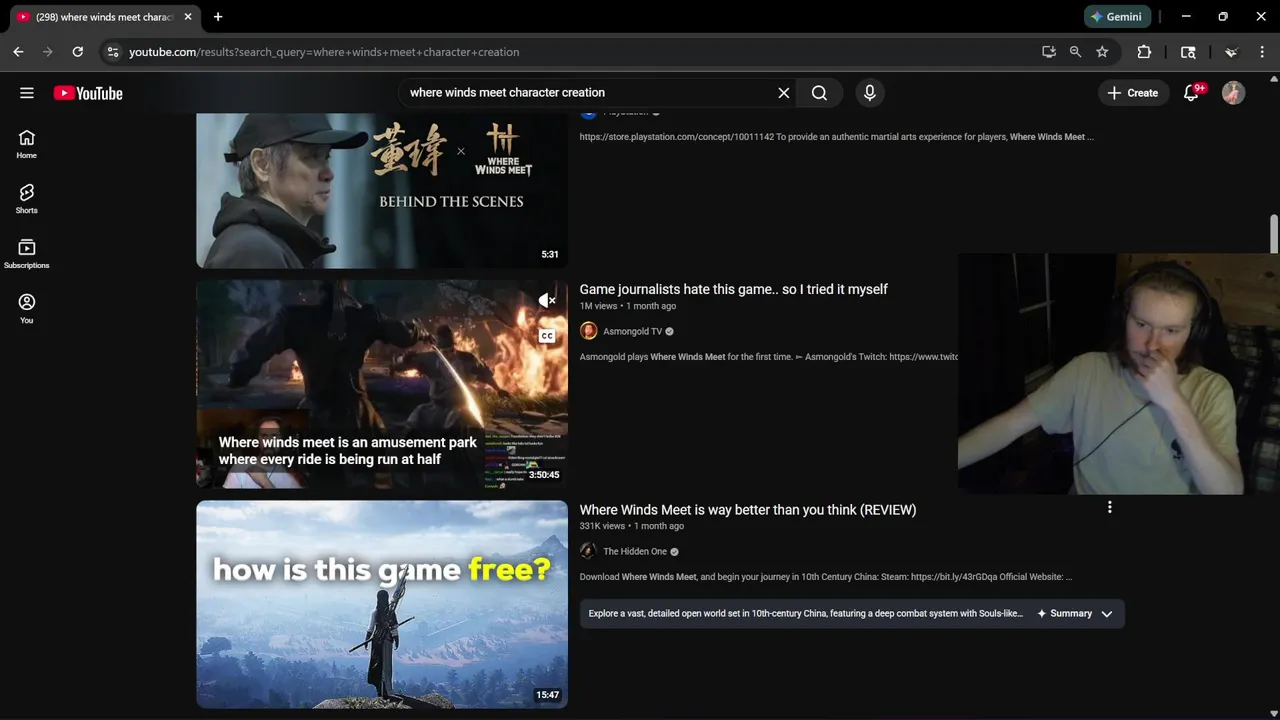
Task: Click the 15:47 duration badge
Action: (x=547, y=695)
